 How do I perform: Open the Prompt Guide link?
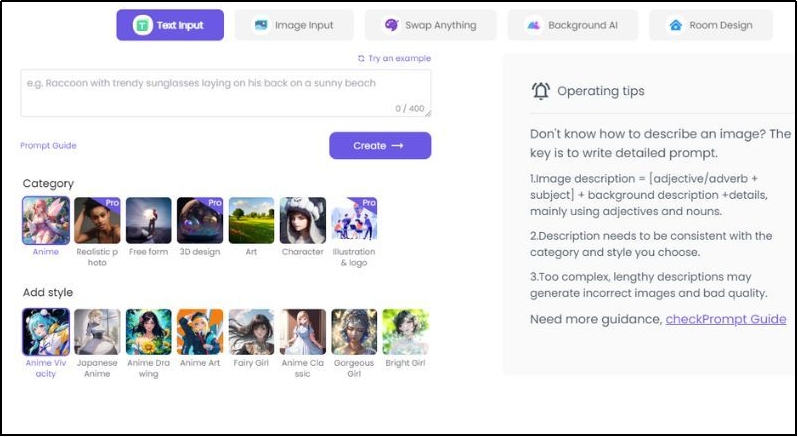(48, 145)
